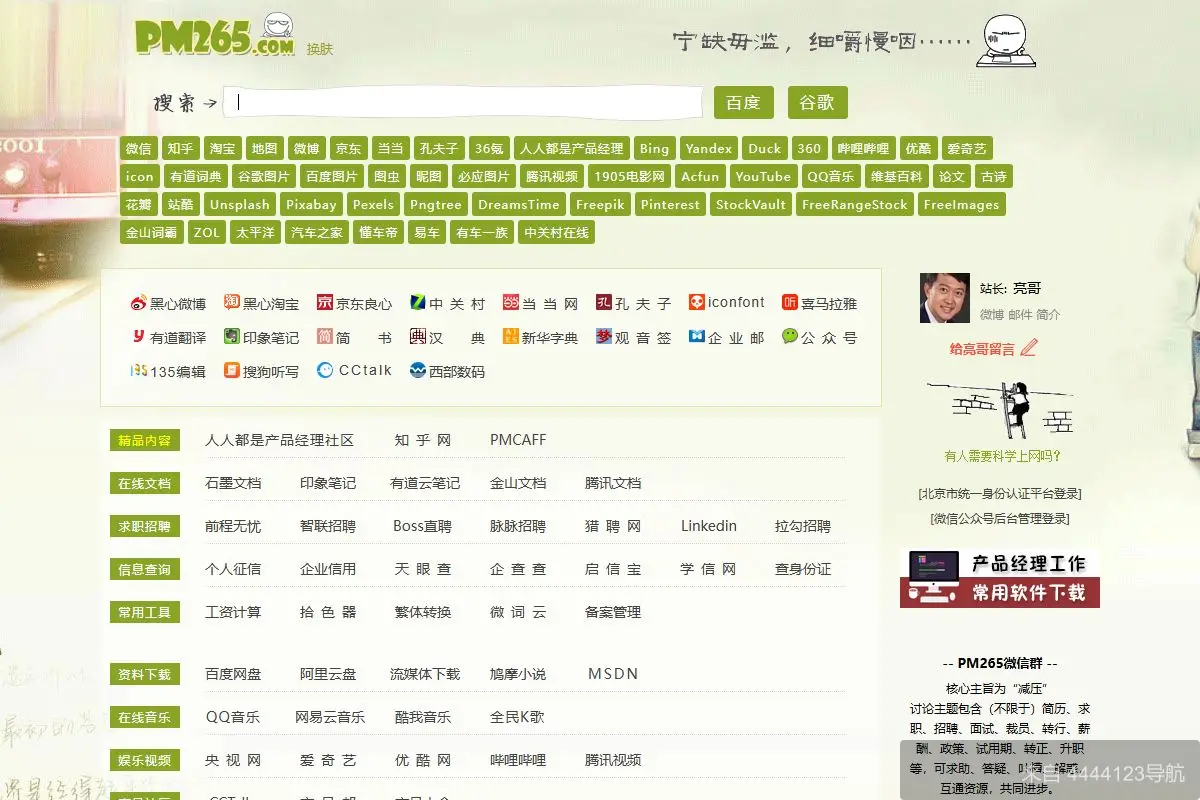Click the Evernote elephant icon beside 印象笔记
1200x800 pixels.
coord(228,337)
